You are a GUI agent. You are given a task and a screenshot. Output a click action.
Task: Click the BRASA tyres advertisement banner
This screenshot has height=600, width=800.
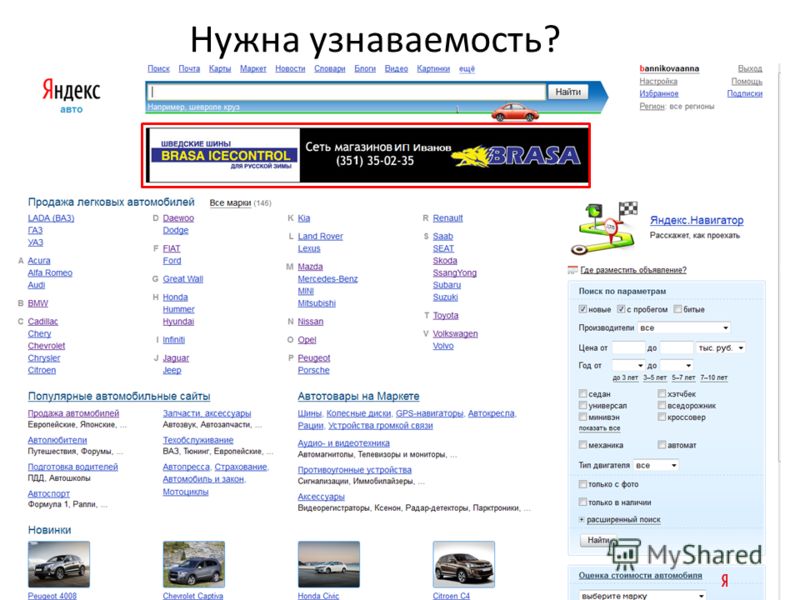pos(366,155)
